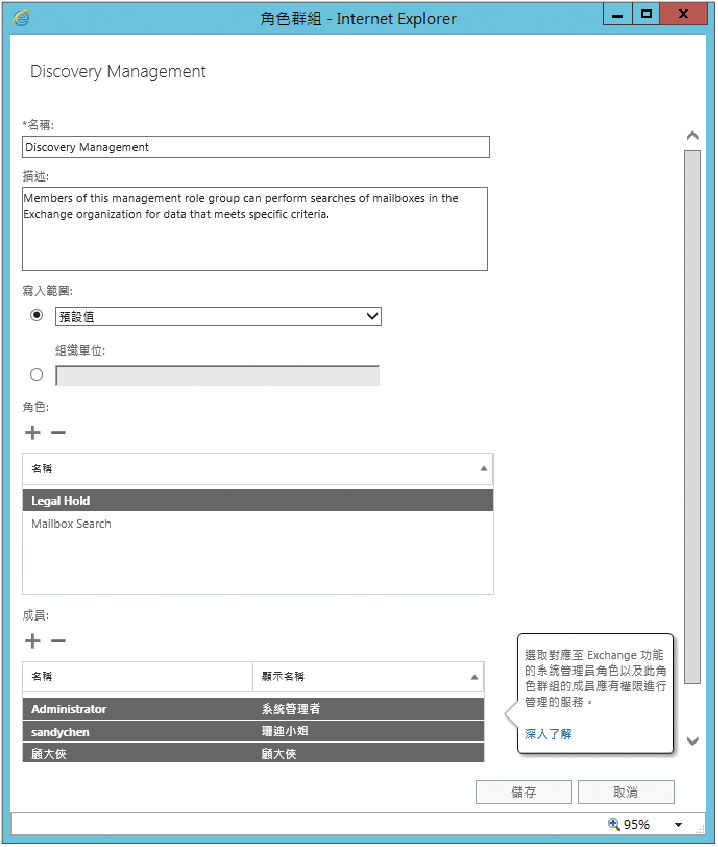Image resolution: width=718 pixels, height=847 pixels.
Task: Add a member with plus icon under 成員
Action: (32, 641)
